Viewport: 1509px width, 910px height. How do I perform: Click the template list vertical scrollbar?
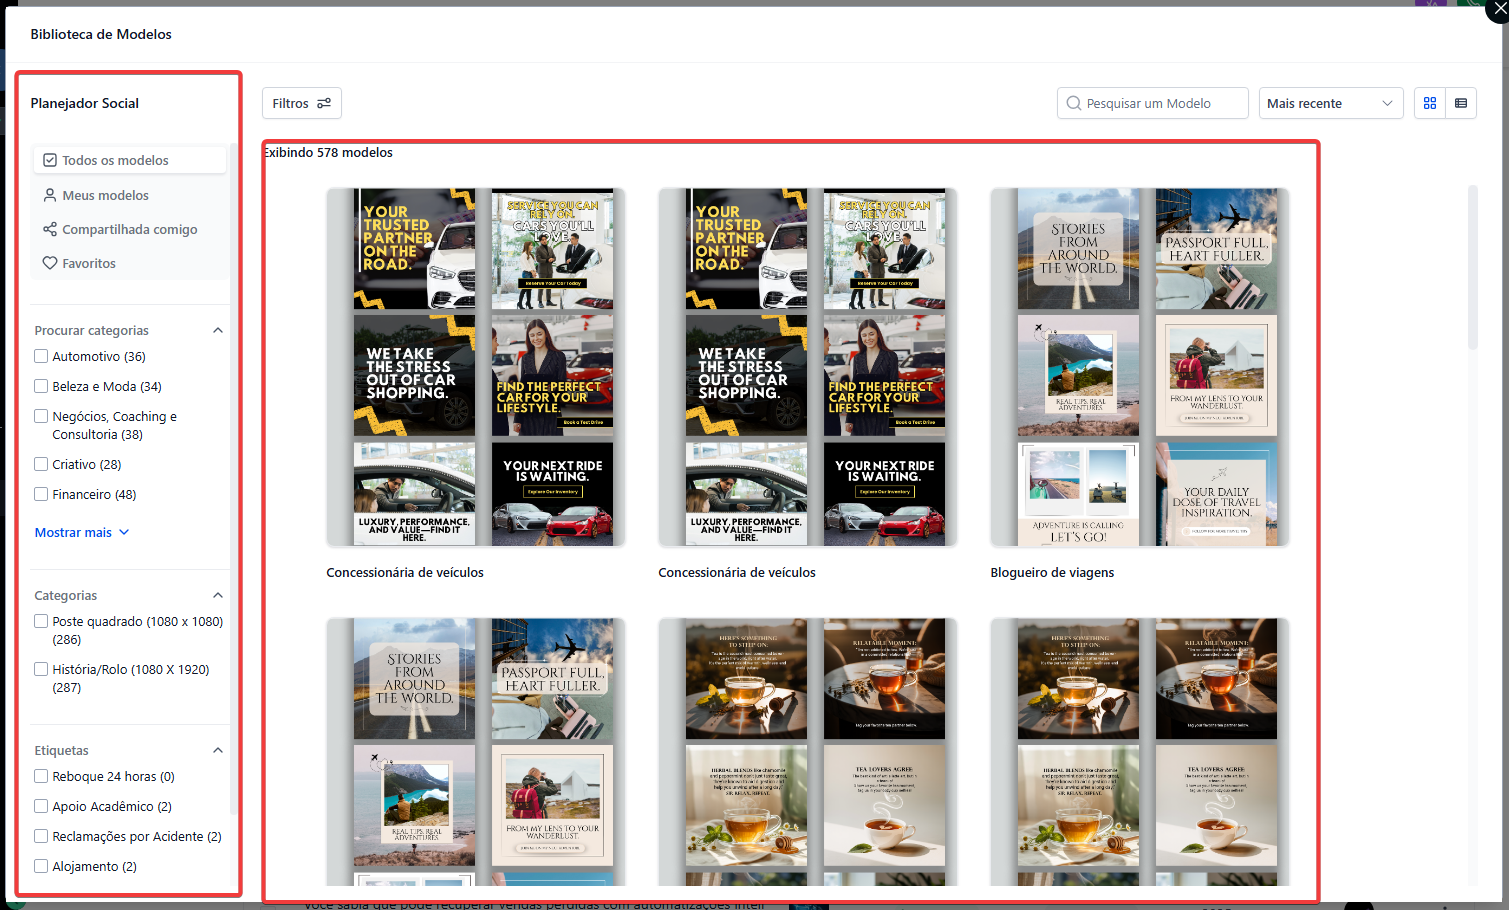[x=1473, y=267]
